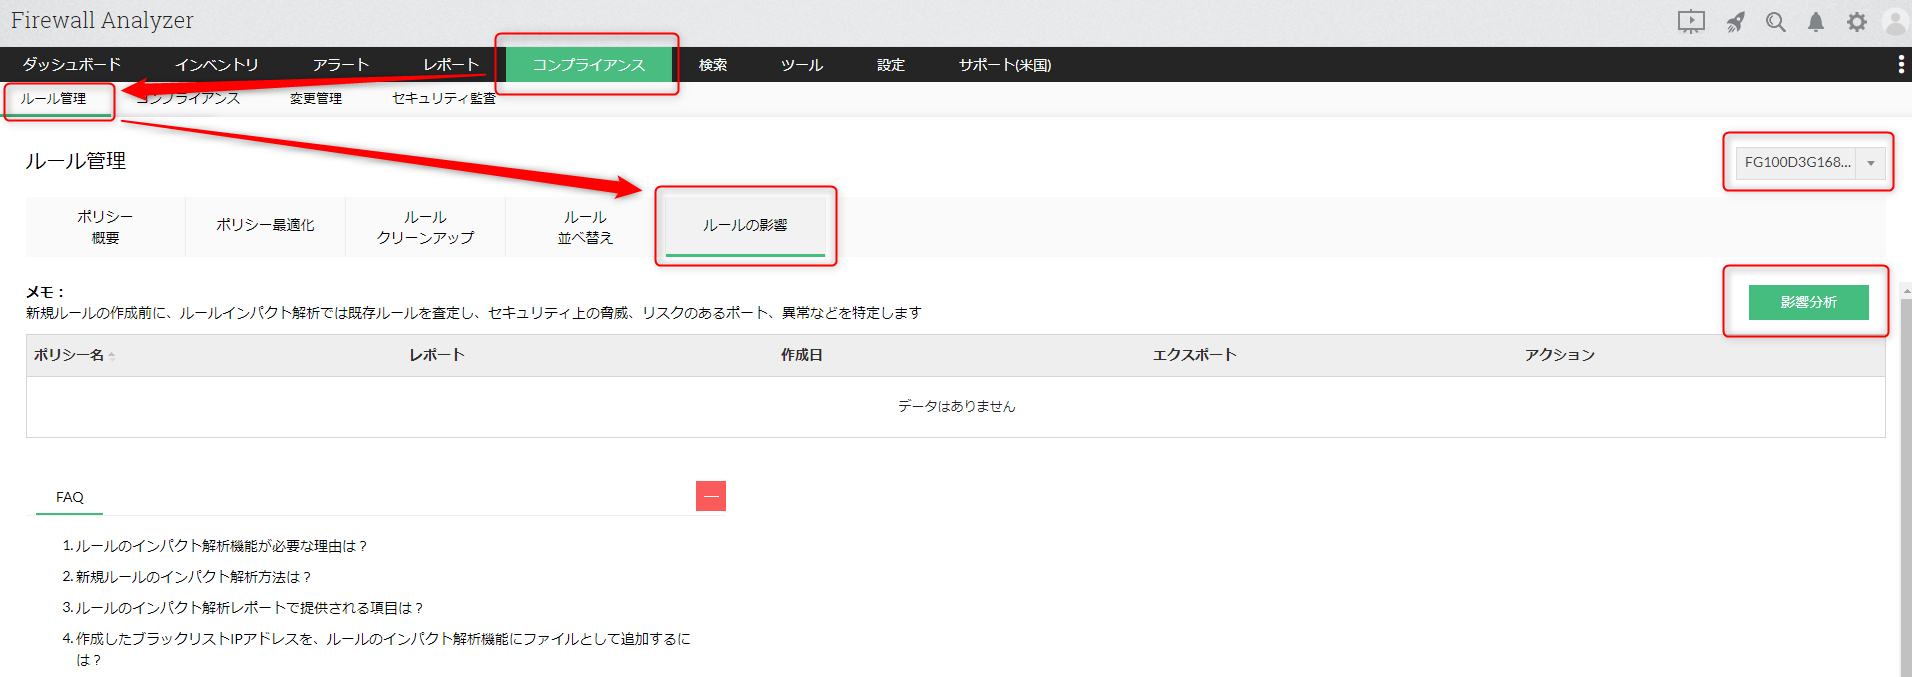
Task: Open the インベントリ menu
Action: pyautogui.click(x=216, y=65)
